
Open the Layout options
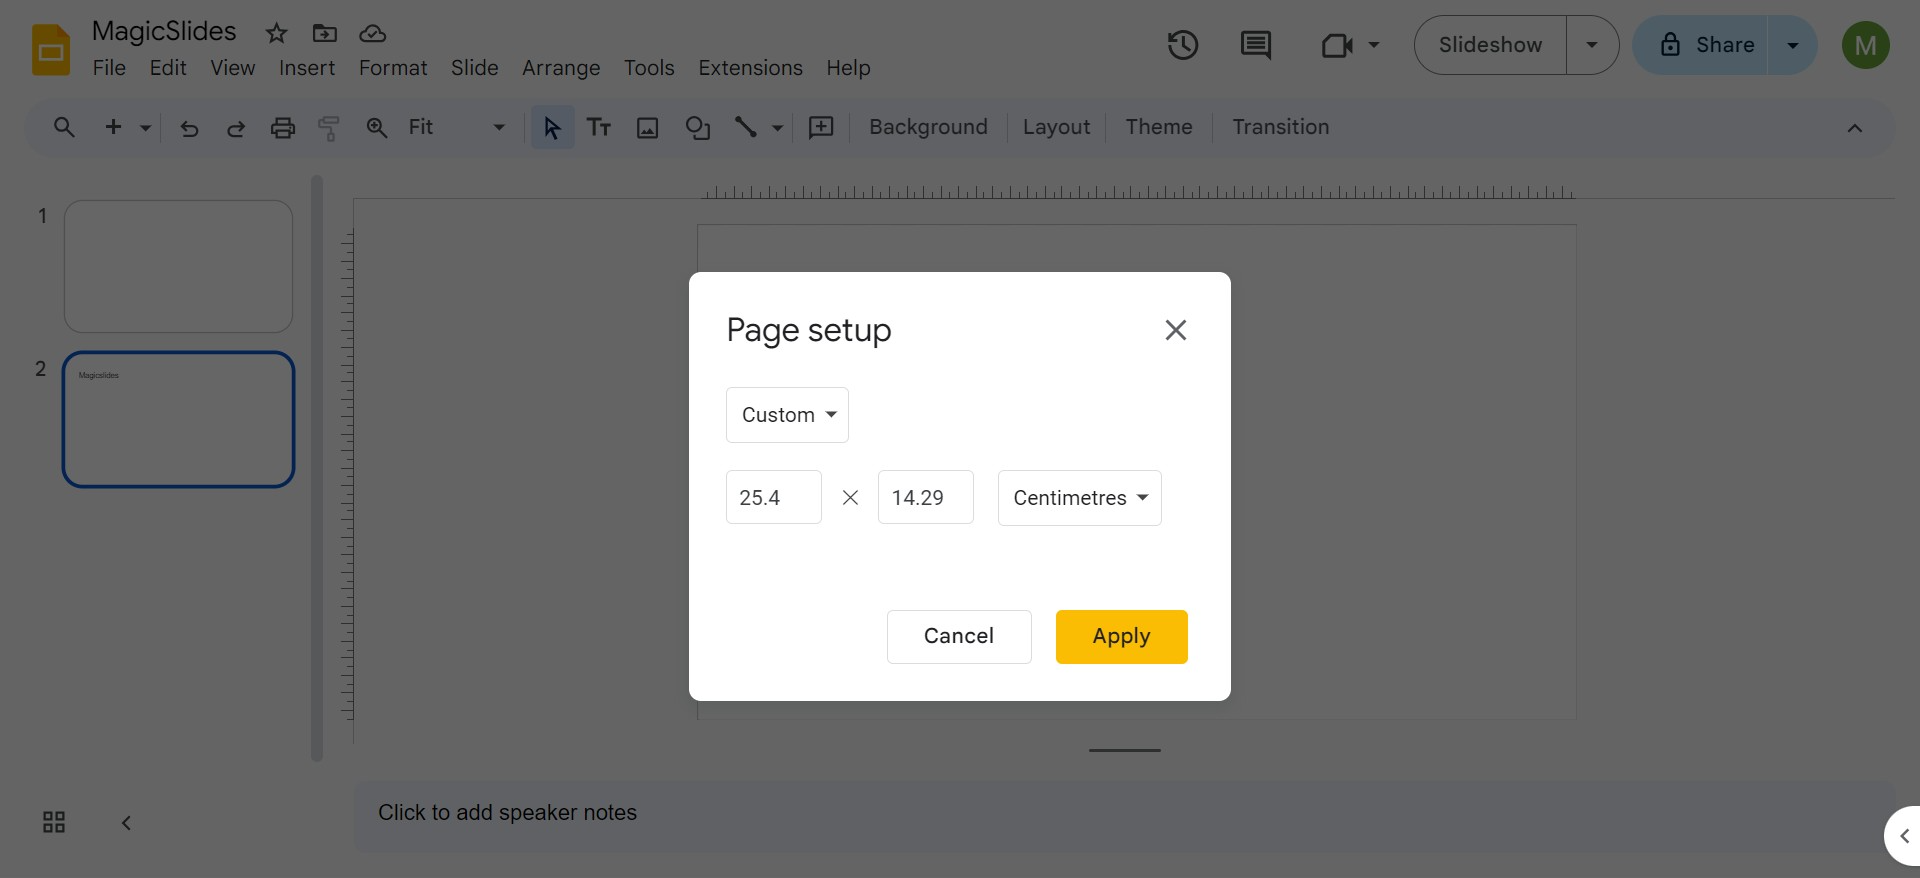(1056, 128)
